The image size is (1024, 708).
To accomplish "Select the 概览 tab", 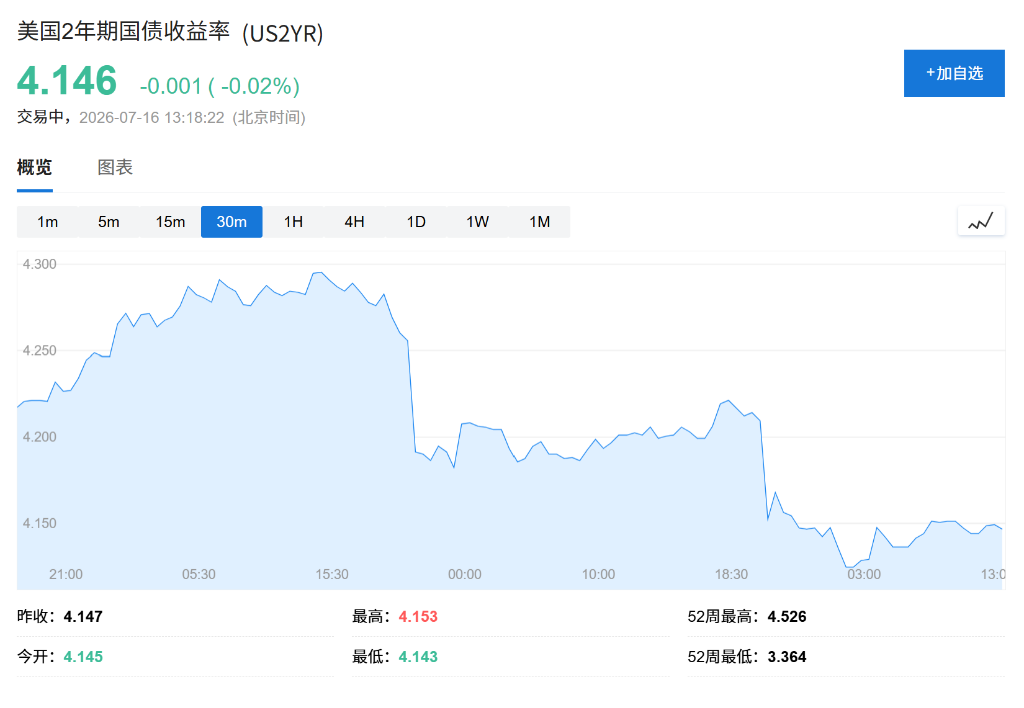I will [35, 167].
